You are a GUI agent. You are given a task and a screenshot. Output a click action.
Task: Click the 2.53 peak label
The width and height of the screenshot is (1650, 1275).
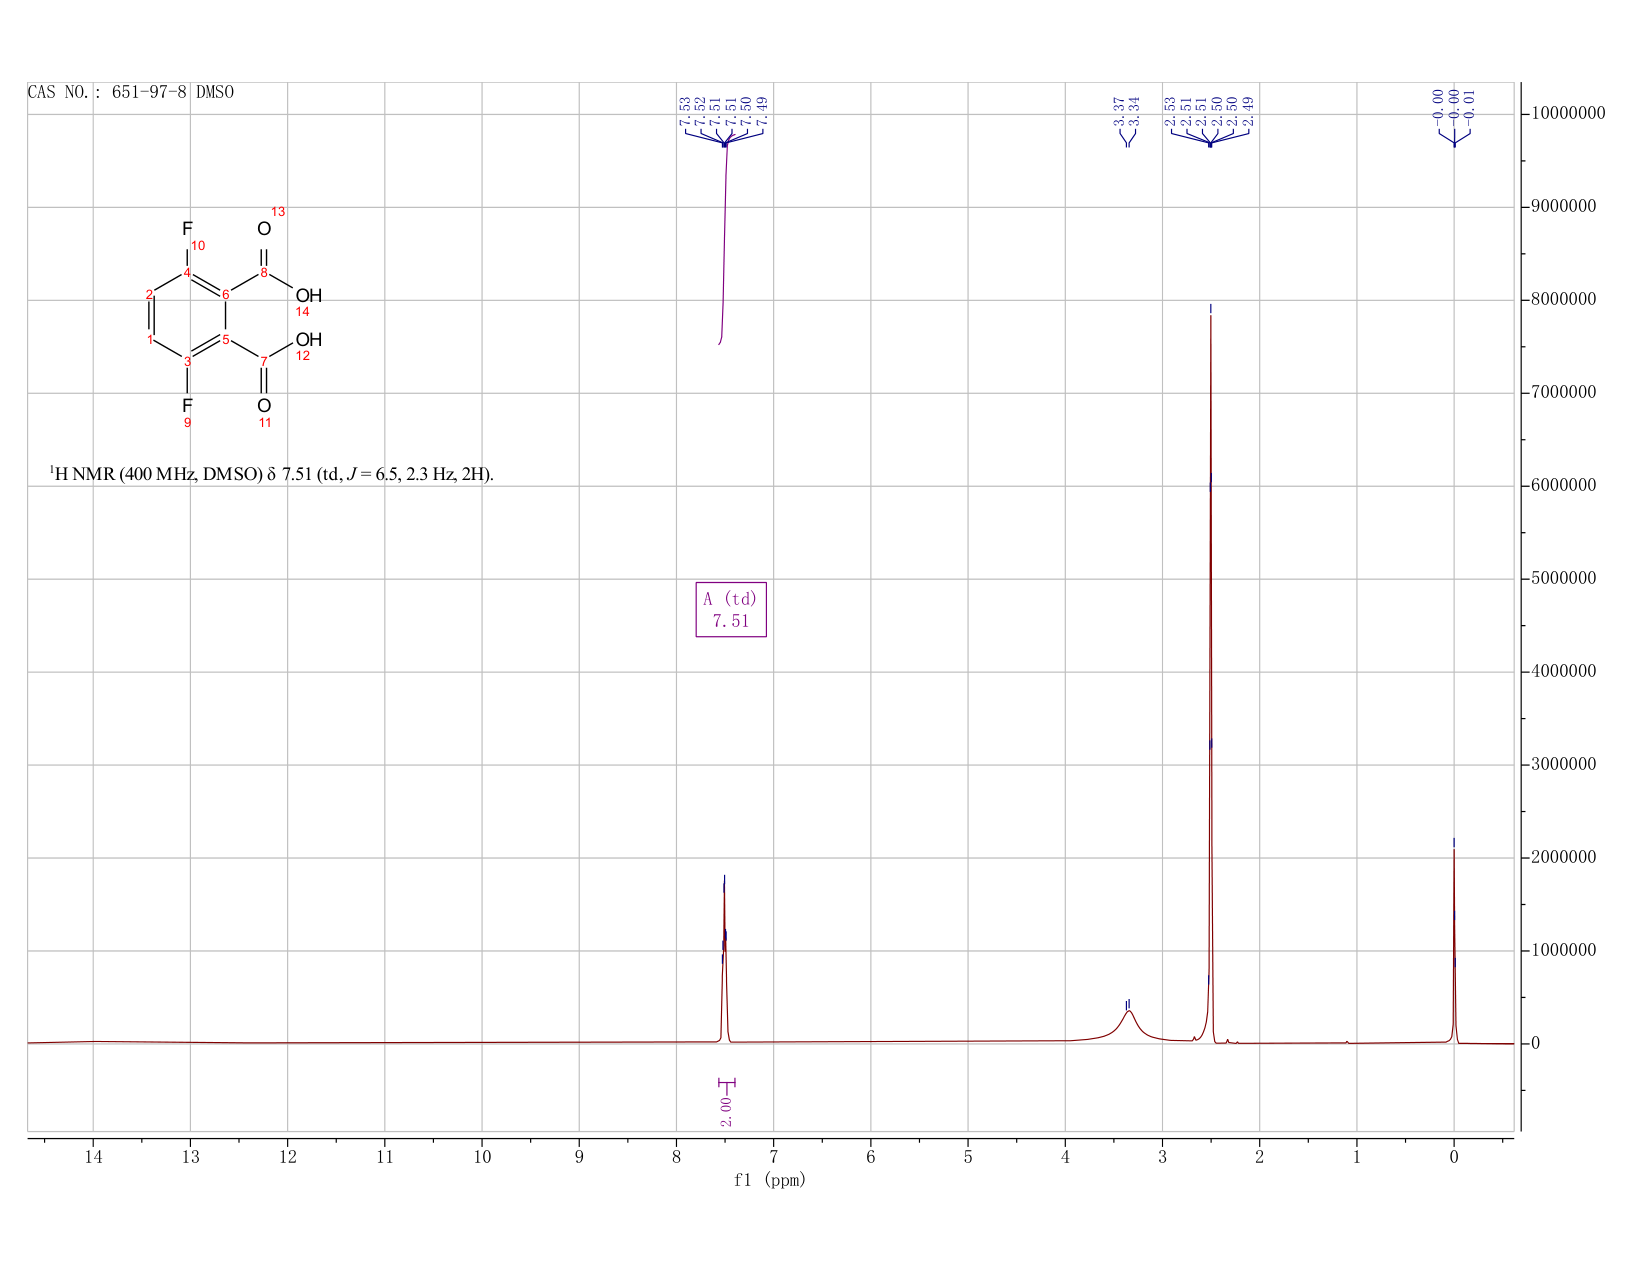pos(1170,110)
